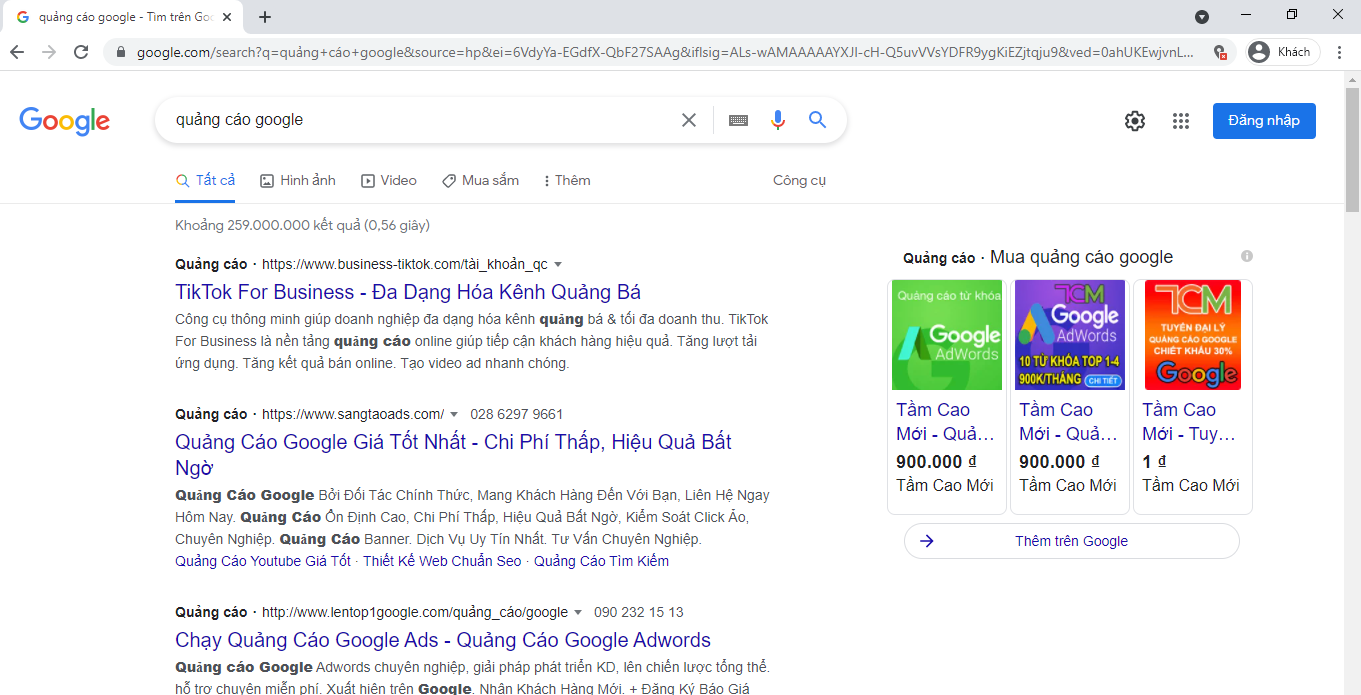1361x695 pixels.
Task: Switch to Hình ảnh results tab
Action: 298,180
